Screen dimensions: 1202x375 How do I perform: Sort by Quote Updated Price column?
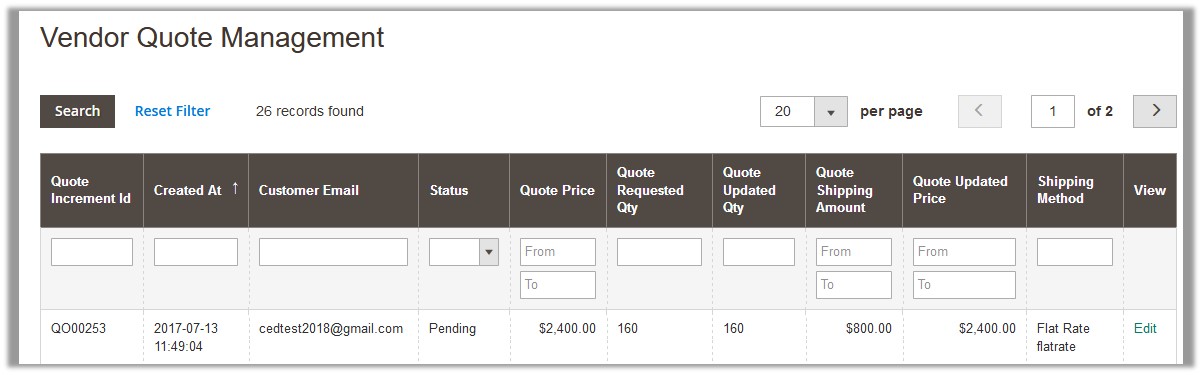click(x=964, y=190)
